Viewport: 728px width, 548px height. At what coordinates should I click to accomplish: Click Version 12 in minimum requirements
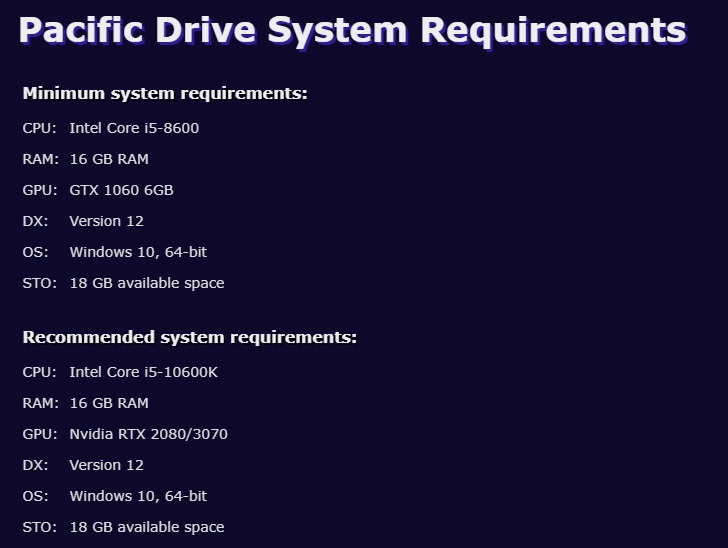pos(106,221)
